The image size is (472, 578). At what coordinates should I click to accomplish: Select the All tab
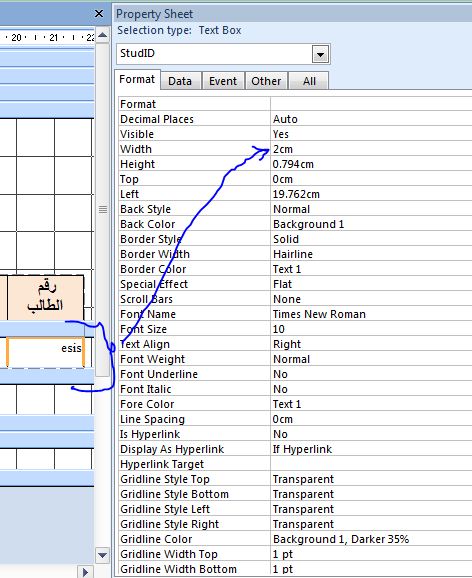(309, 81)
